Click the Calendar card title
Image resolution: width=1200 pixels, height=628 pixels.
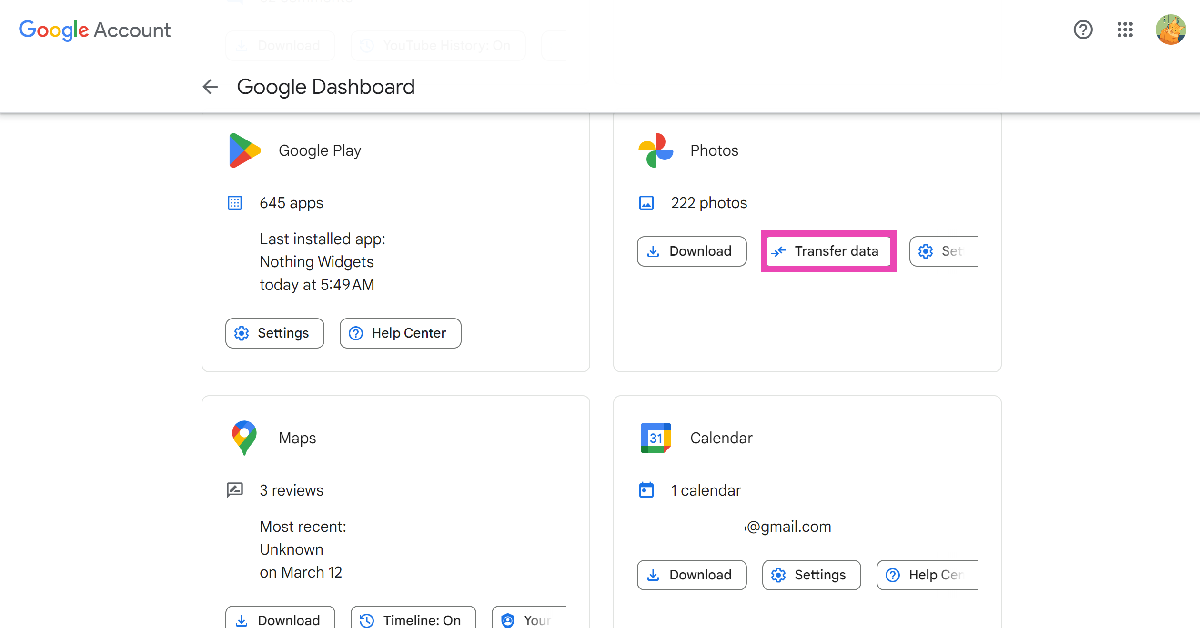(x=721, y=438)
